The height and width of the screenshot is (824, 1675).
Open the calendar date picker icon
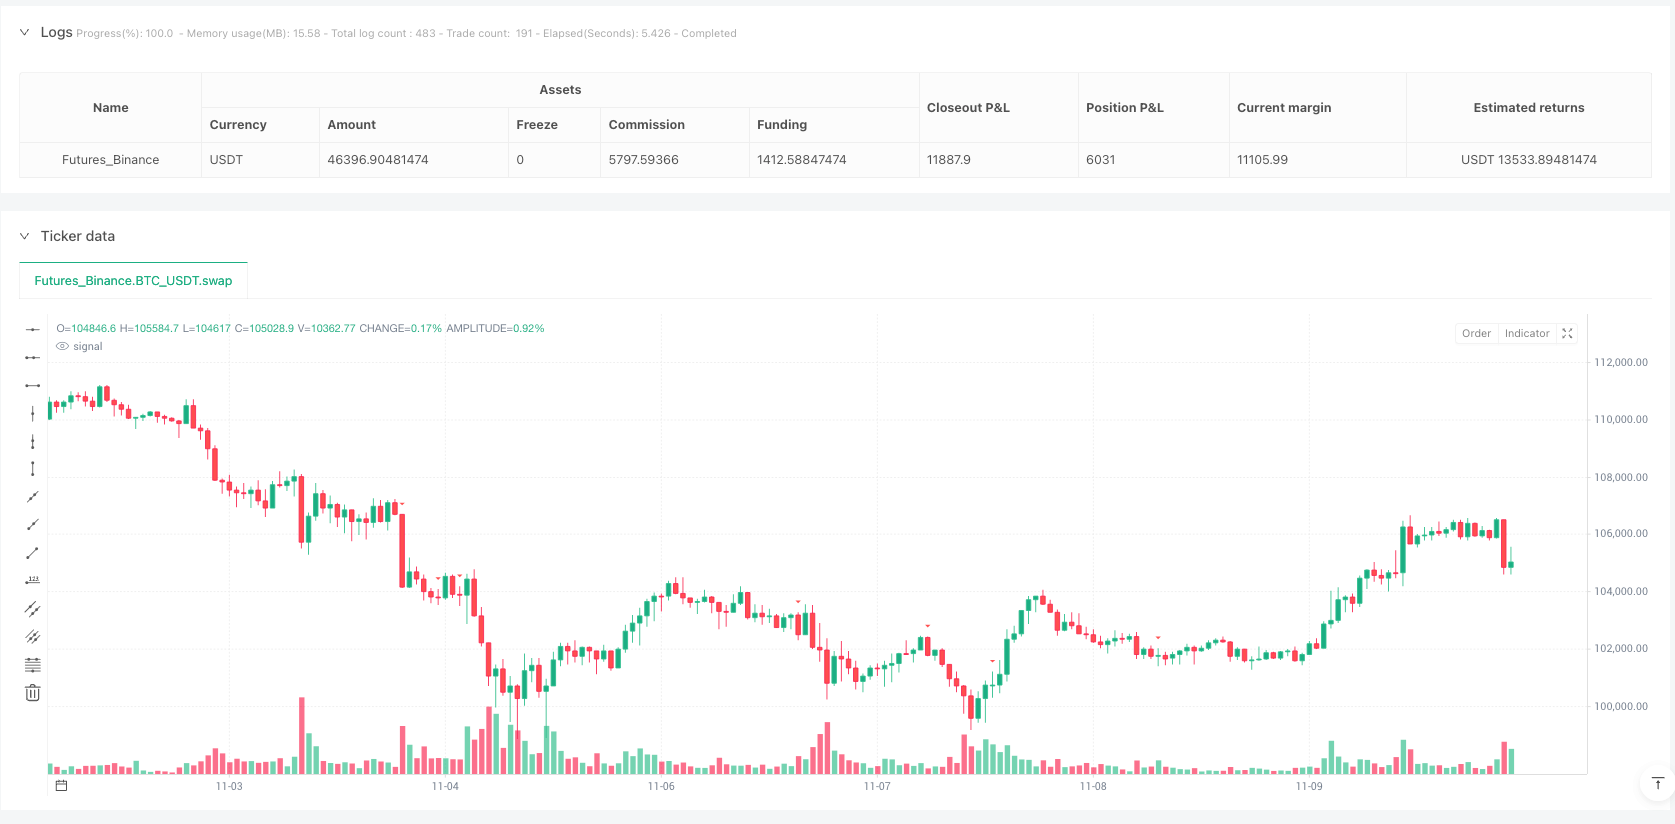tap(61, 786)
